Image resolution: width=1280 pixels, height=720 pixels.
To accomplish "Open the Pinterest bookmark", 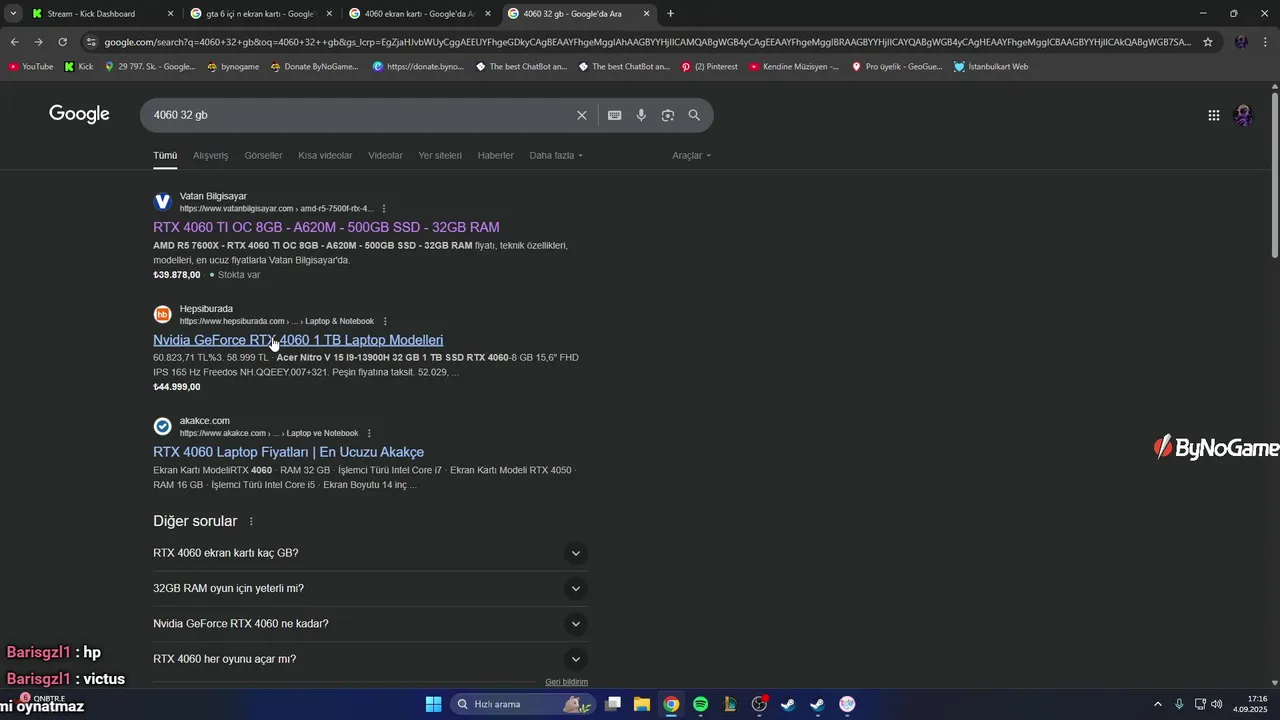I will (x=709, y=67).
